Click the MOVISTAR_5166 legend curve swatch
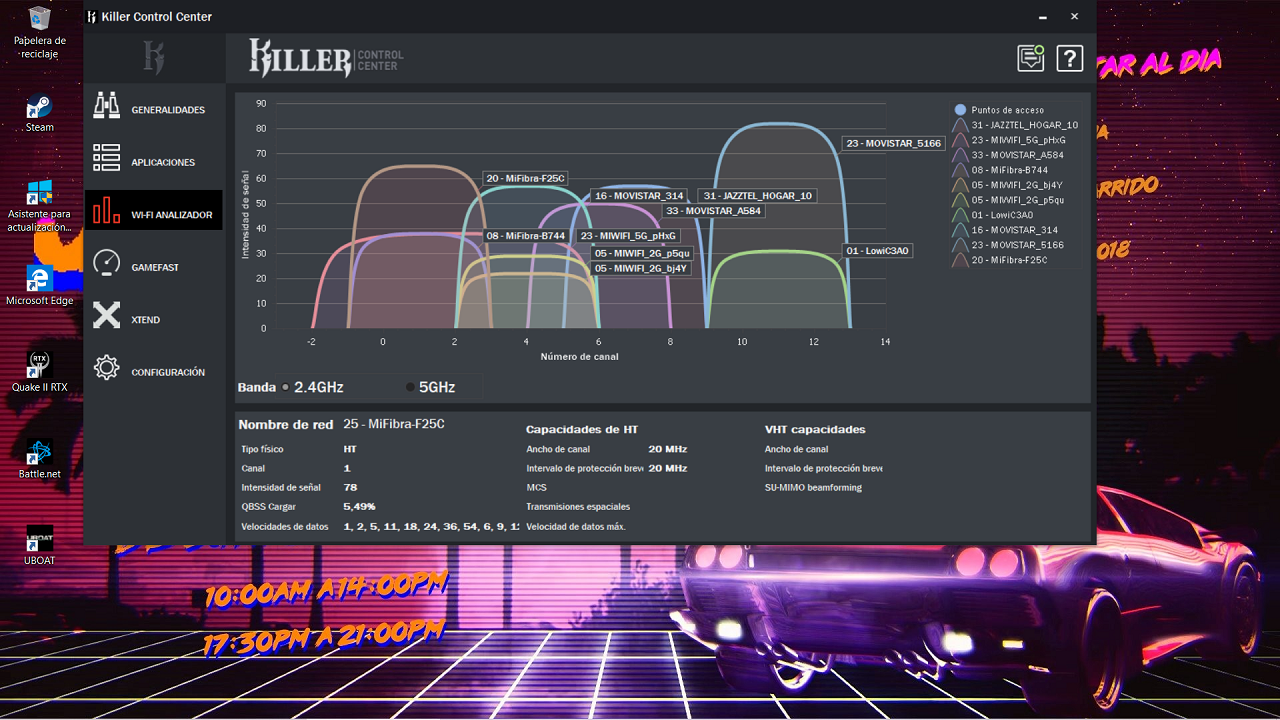 (960, 245)
